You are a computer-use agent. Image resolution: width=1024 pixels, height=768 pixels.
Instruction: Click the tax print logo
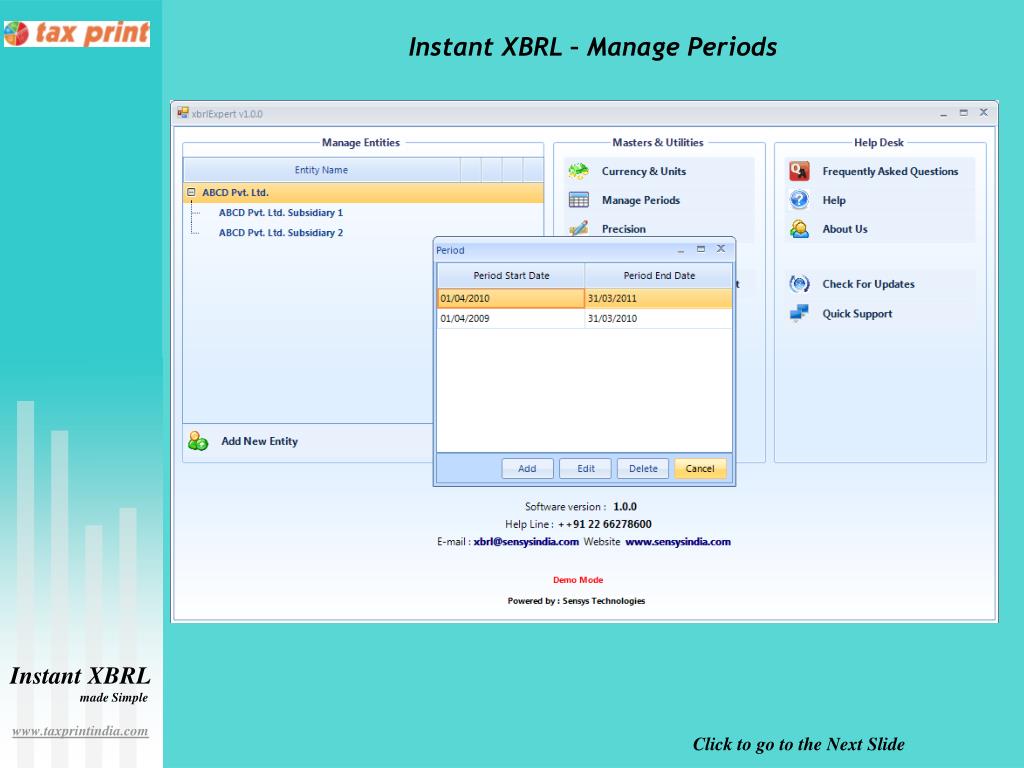(x=77, y=33)
